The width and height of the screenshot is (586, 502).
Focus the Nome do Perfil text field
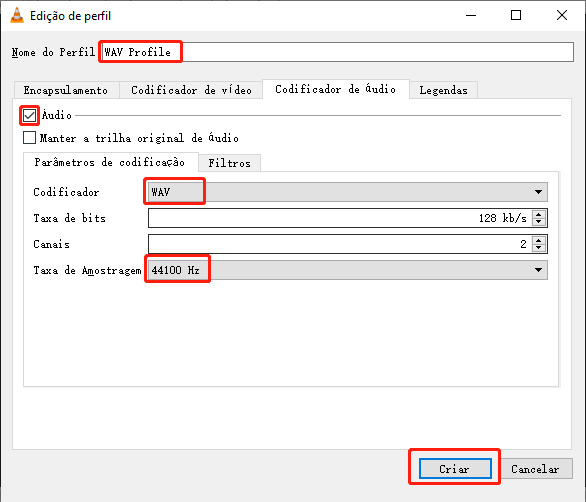click(x=337, y=52)
